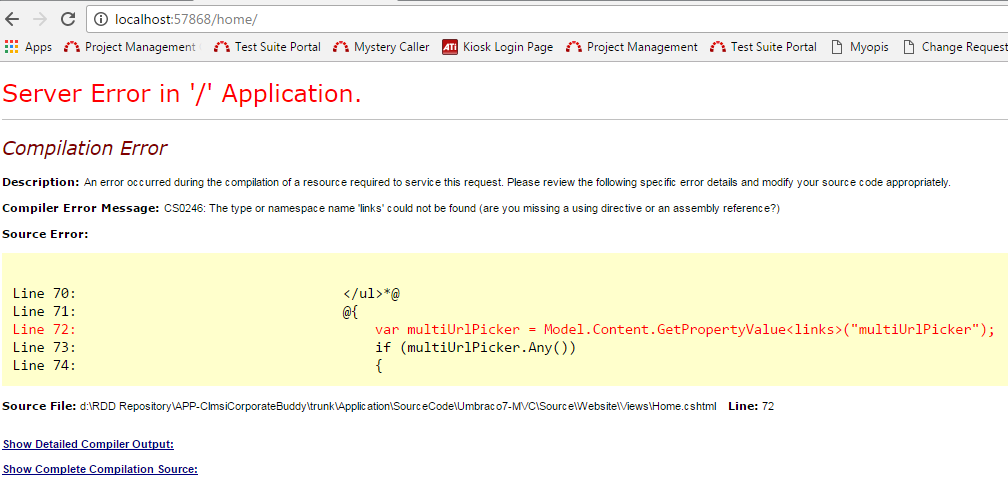The height and width of the screenshot is (503, 1008).
Task: Click the Myopis page document icon
Action: 836,47
